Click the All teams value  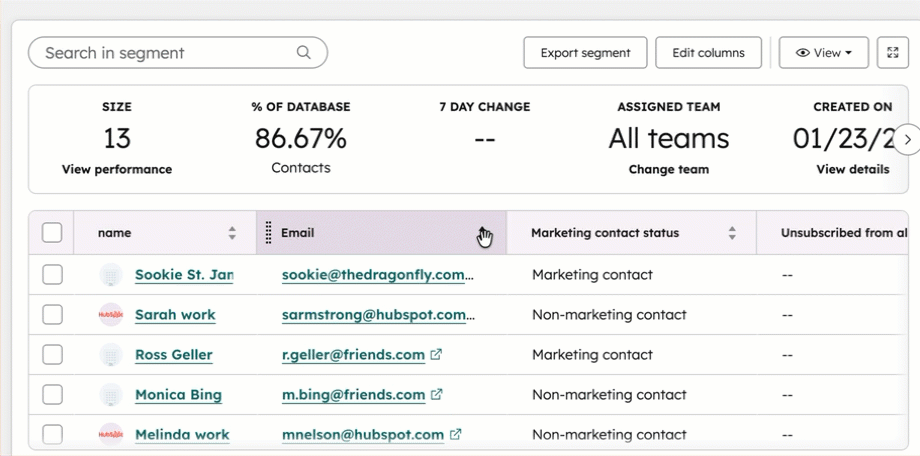[x=669, y=139]
